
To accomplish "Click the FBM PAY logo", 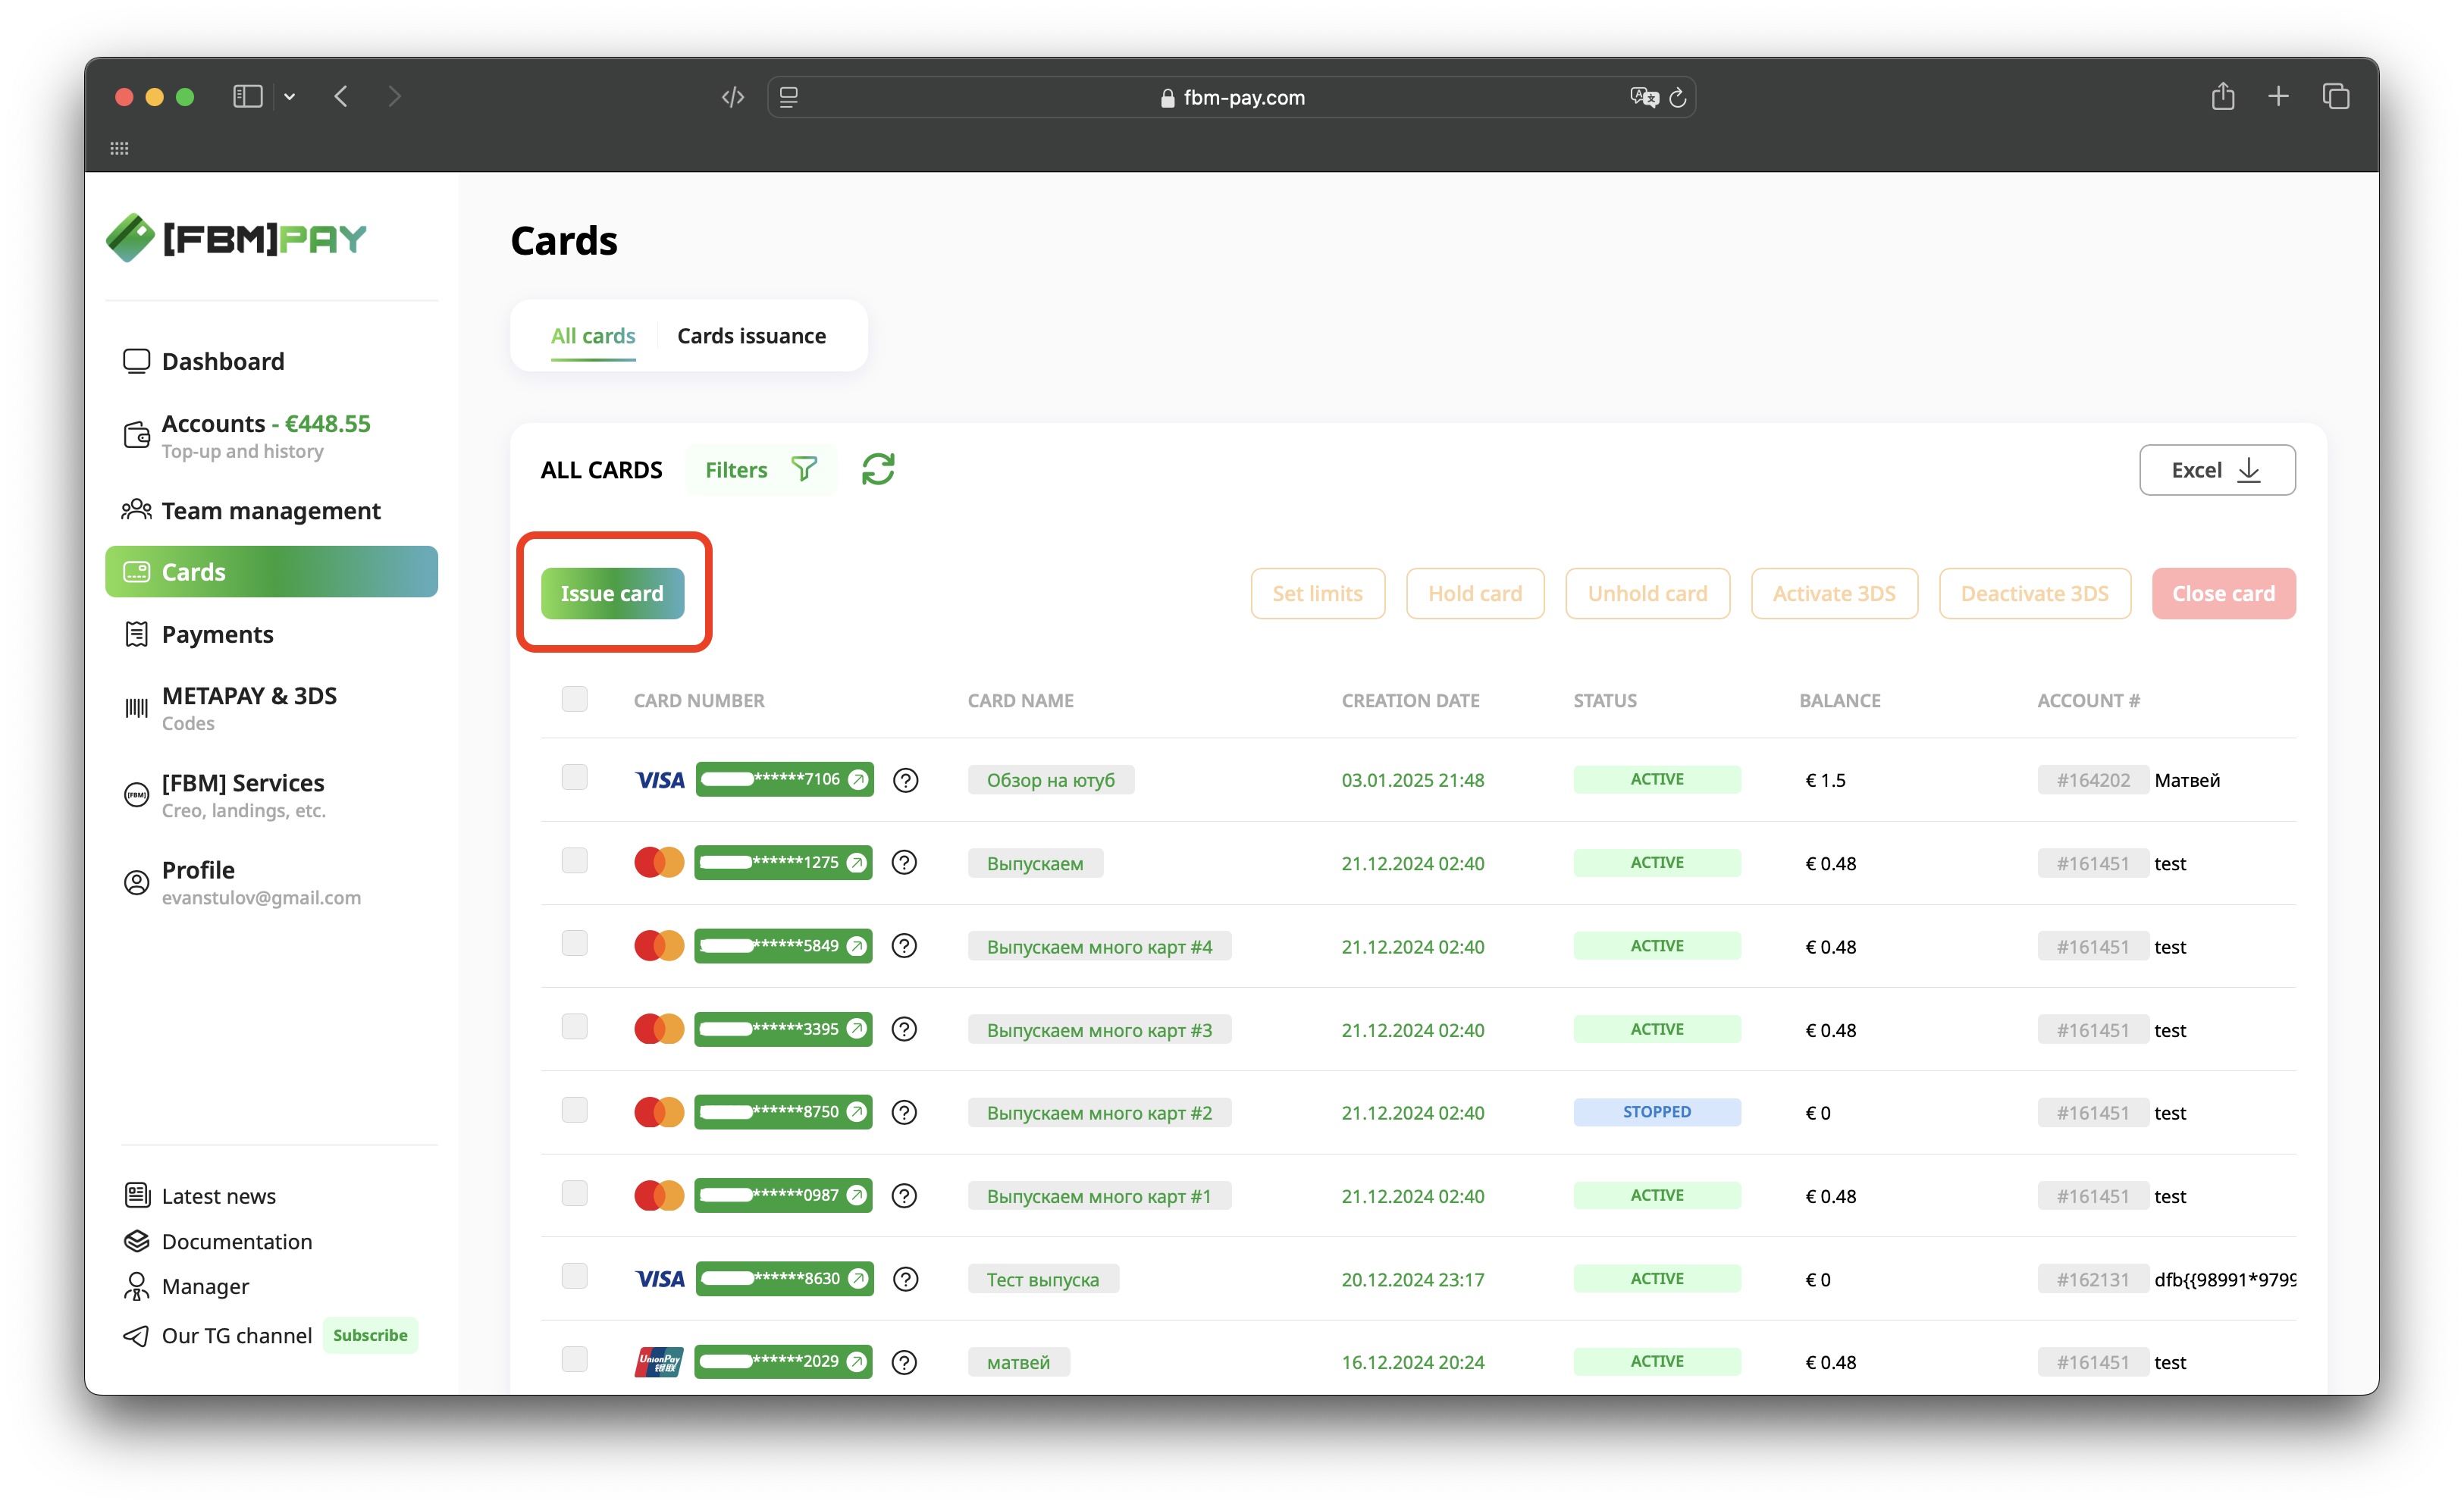I will pyautogui.click(x=237, y=238).
